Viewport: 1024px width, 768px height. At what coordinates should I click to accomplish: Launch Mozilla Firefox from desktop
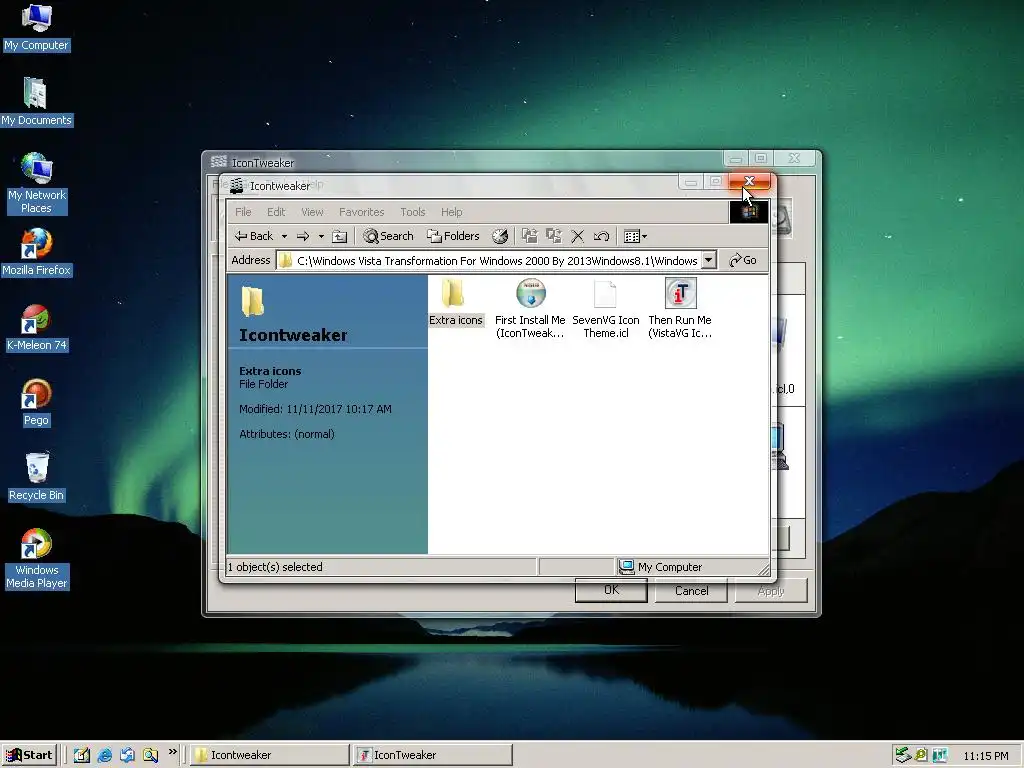click(x=36, y=253)
